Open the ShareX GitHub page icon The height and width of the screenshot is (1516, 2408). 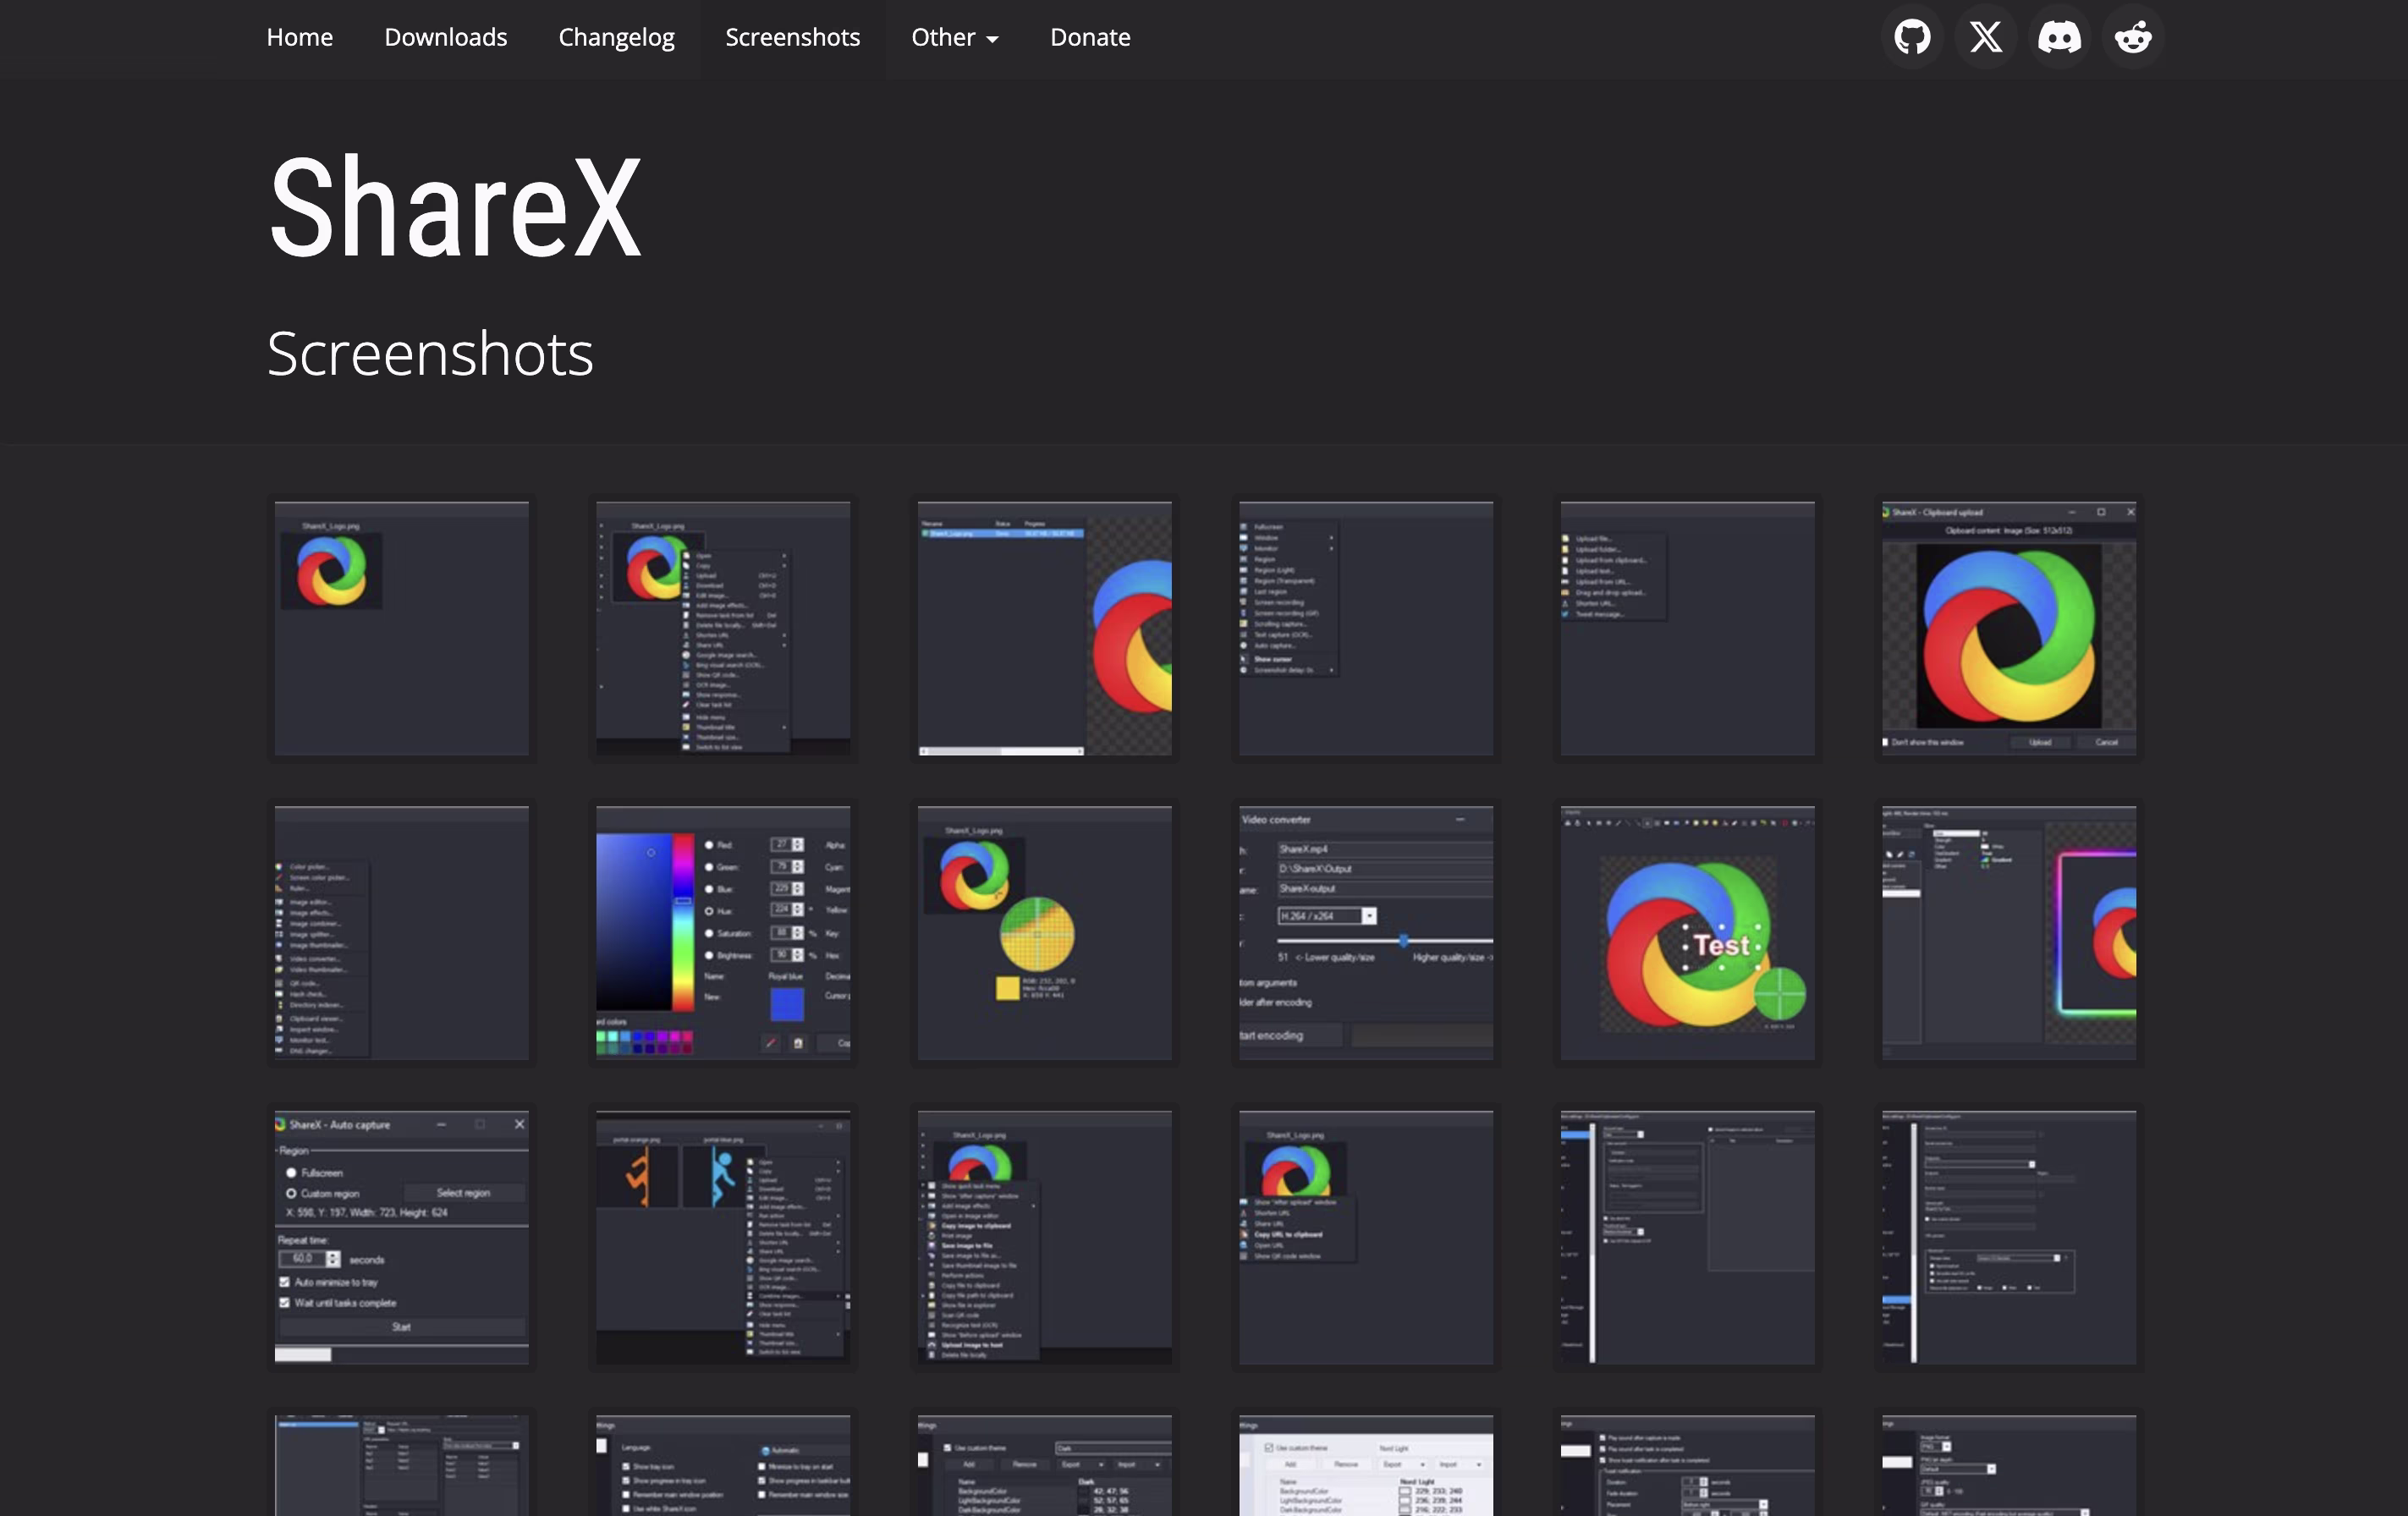pos(1911,37)
